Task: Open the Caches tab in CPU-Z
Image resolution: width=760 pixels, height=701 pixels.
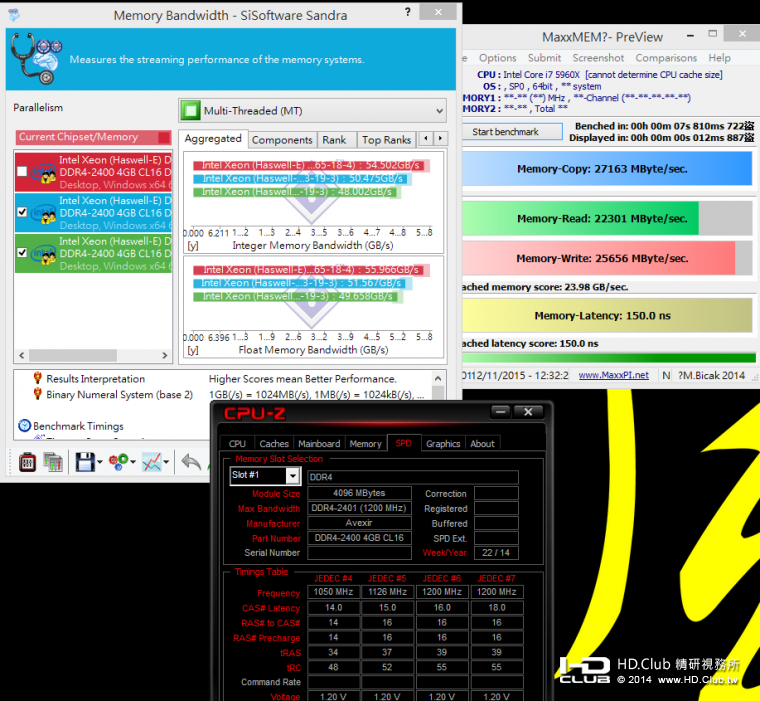Action: pos(274,444)
